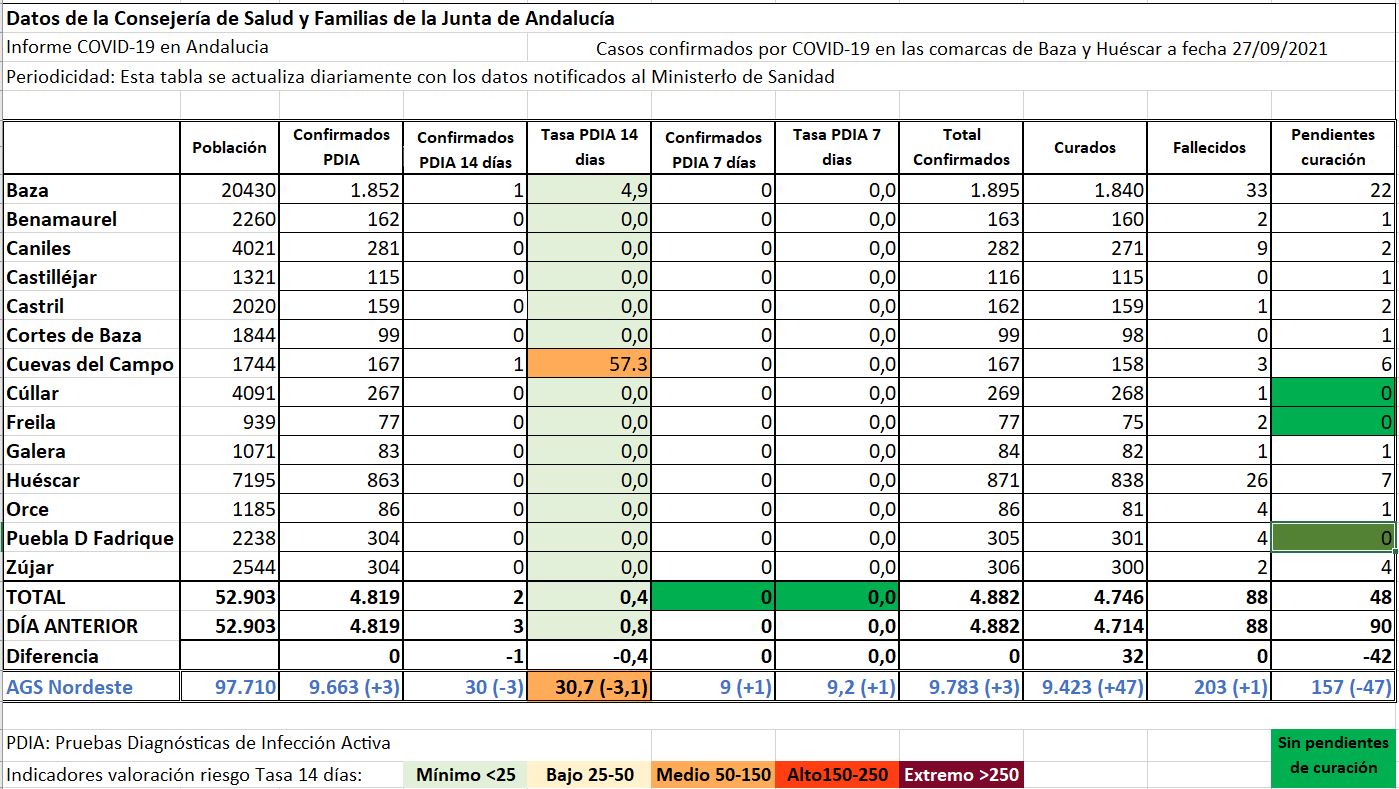Viewport: 1399px width, 789px height.
Task: Select the Bajo 25-50 legend swatch
Action: 589,775
